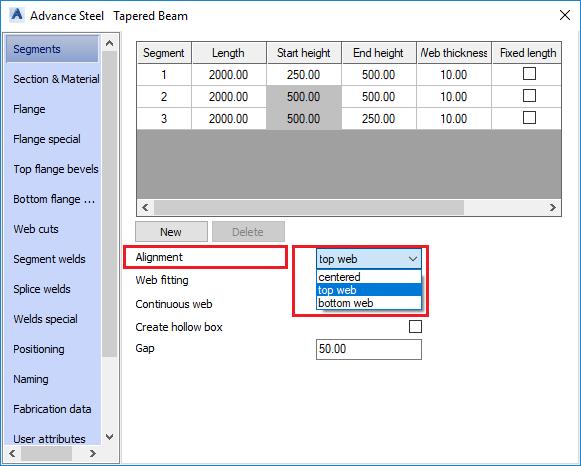The width and height of the screenshot is (581, 466).
Task: Click the Length column header
Action: [x=229, y=53]
